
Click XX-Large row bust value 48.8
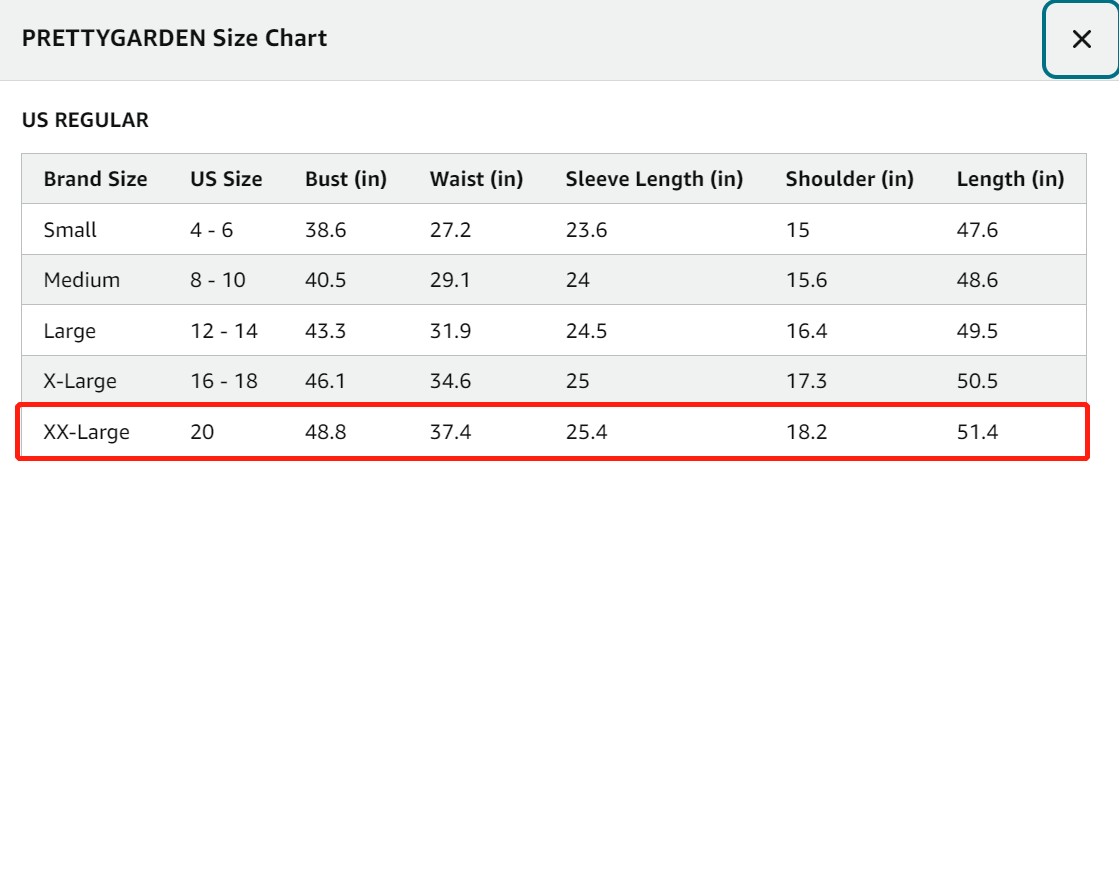325,433
